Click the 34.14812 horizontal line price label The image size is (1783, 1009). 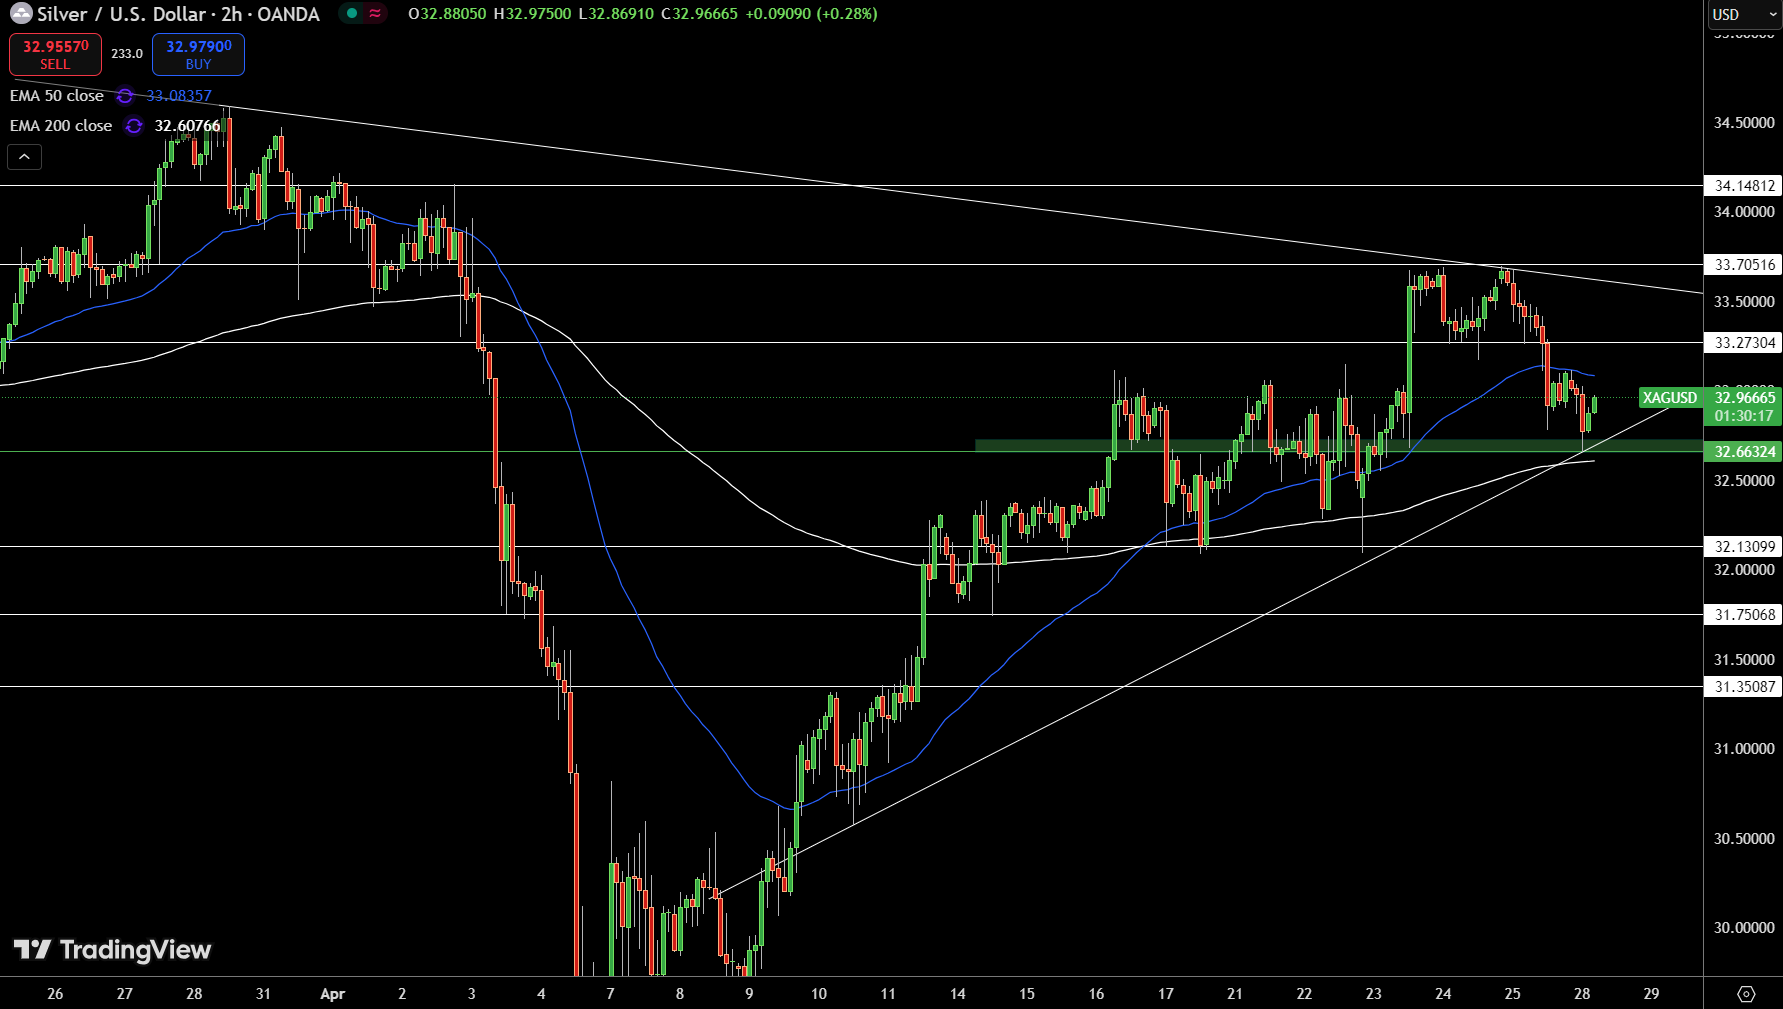(x=1744, y=186)
